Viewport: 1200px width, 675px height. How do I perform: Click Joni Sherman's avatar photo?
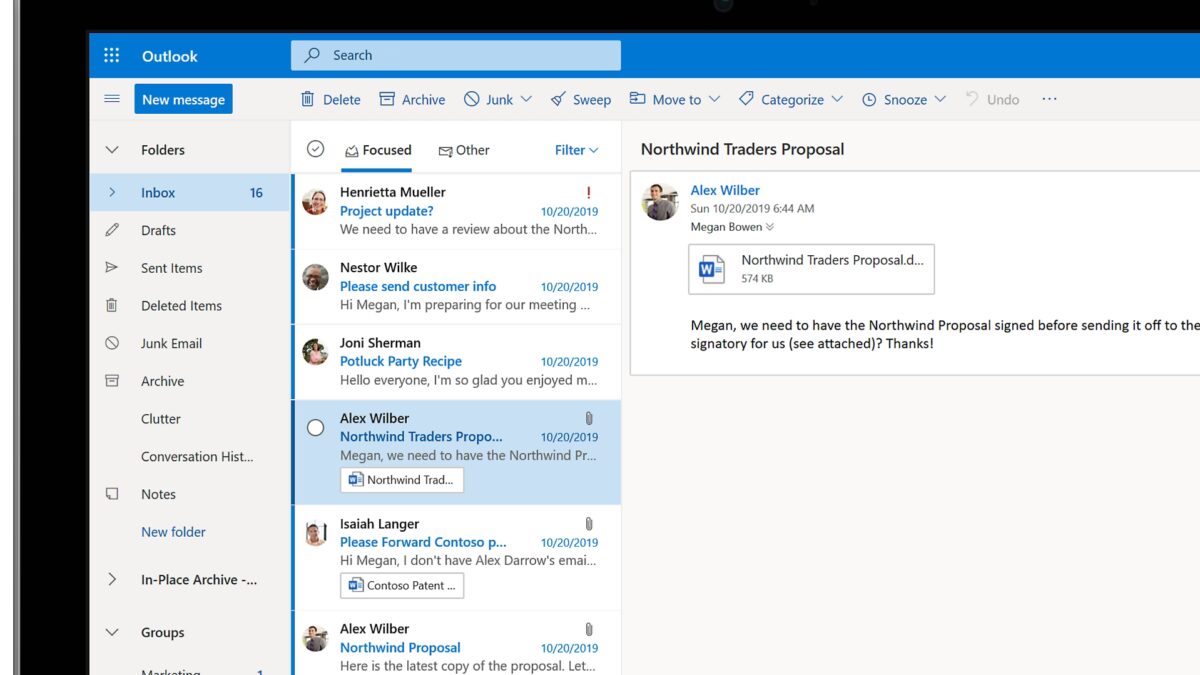tap(315, 352)
